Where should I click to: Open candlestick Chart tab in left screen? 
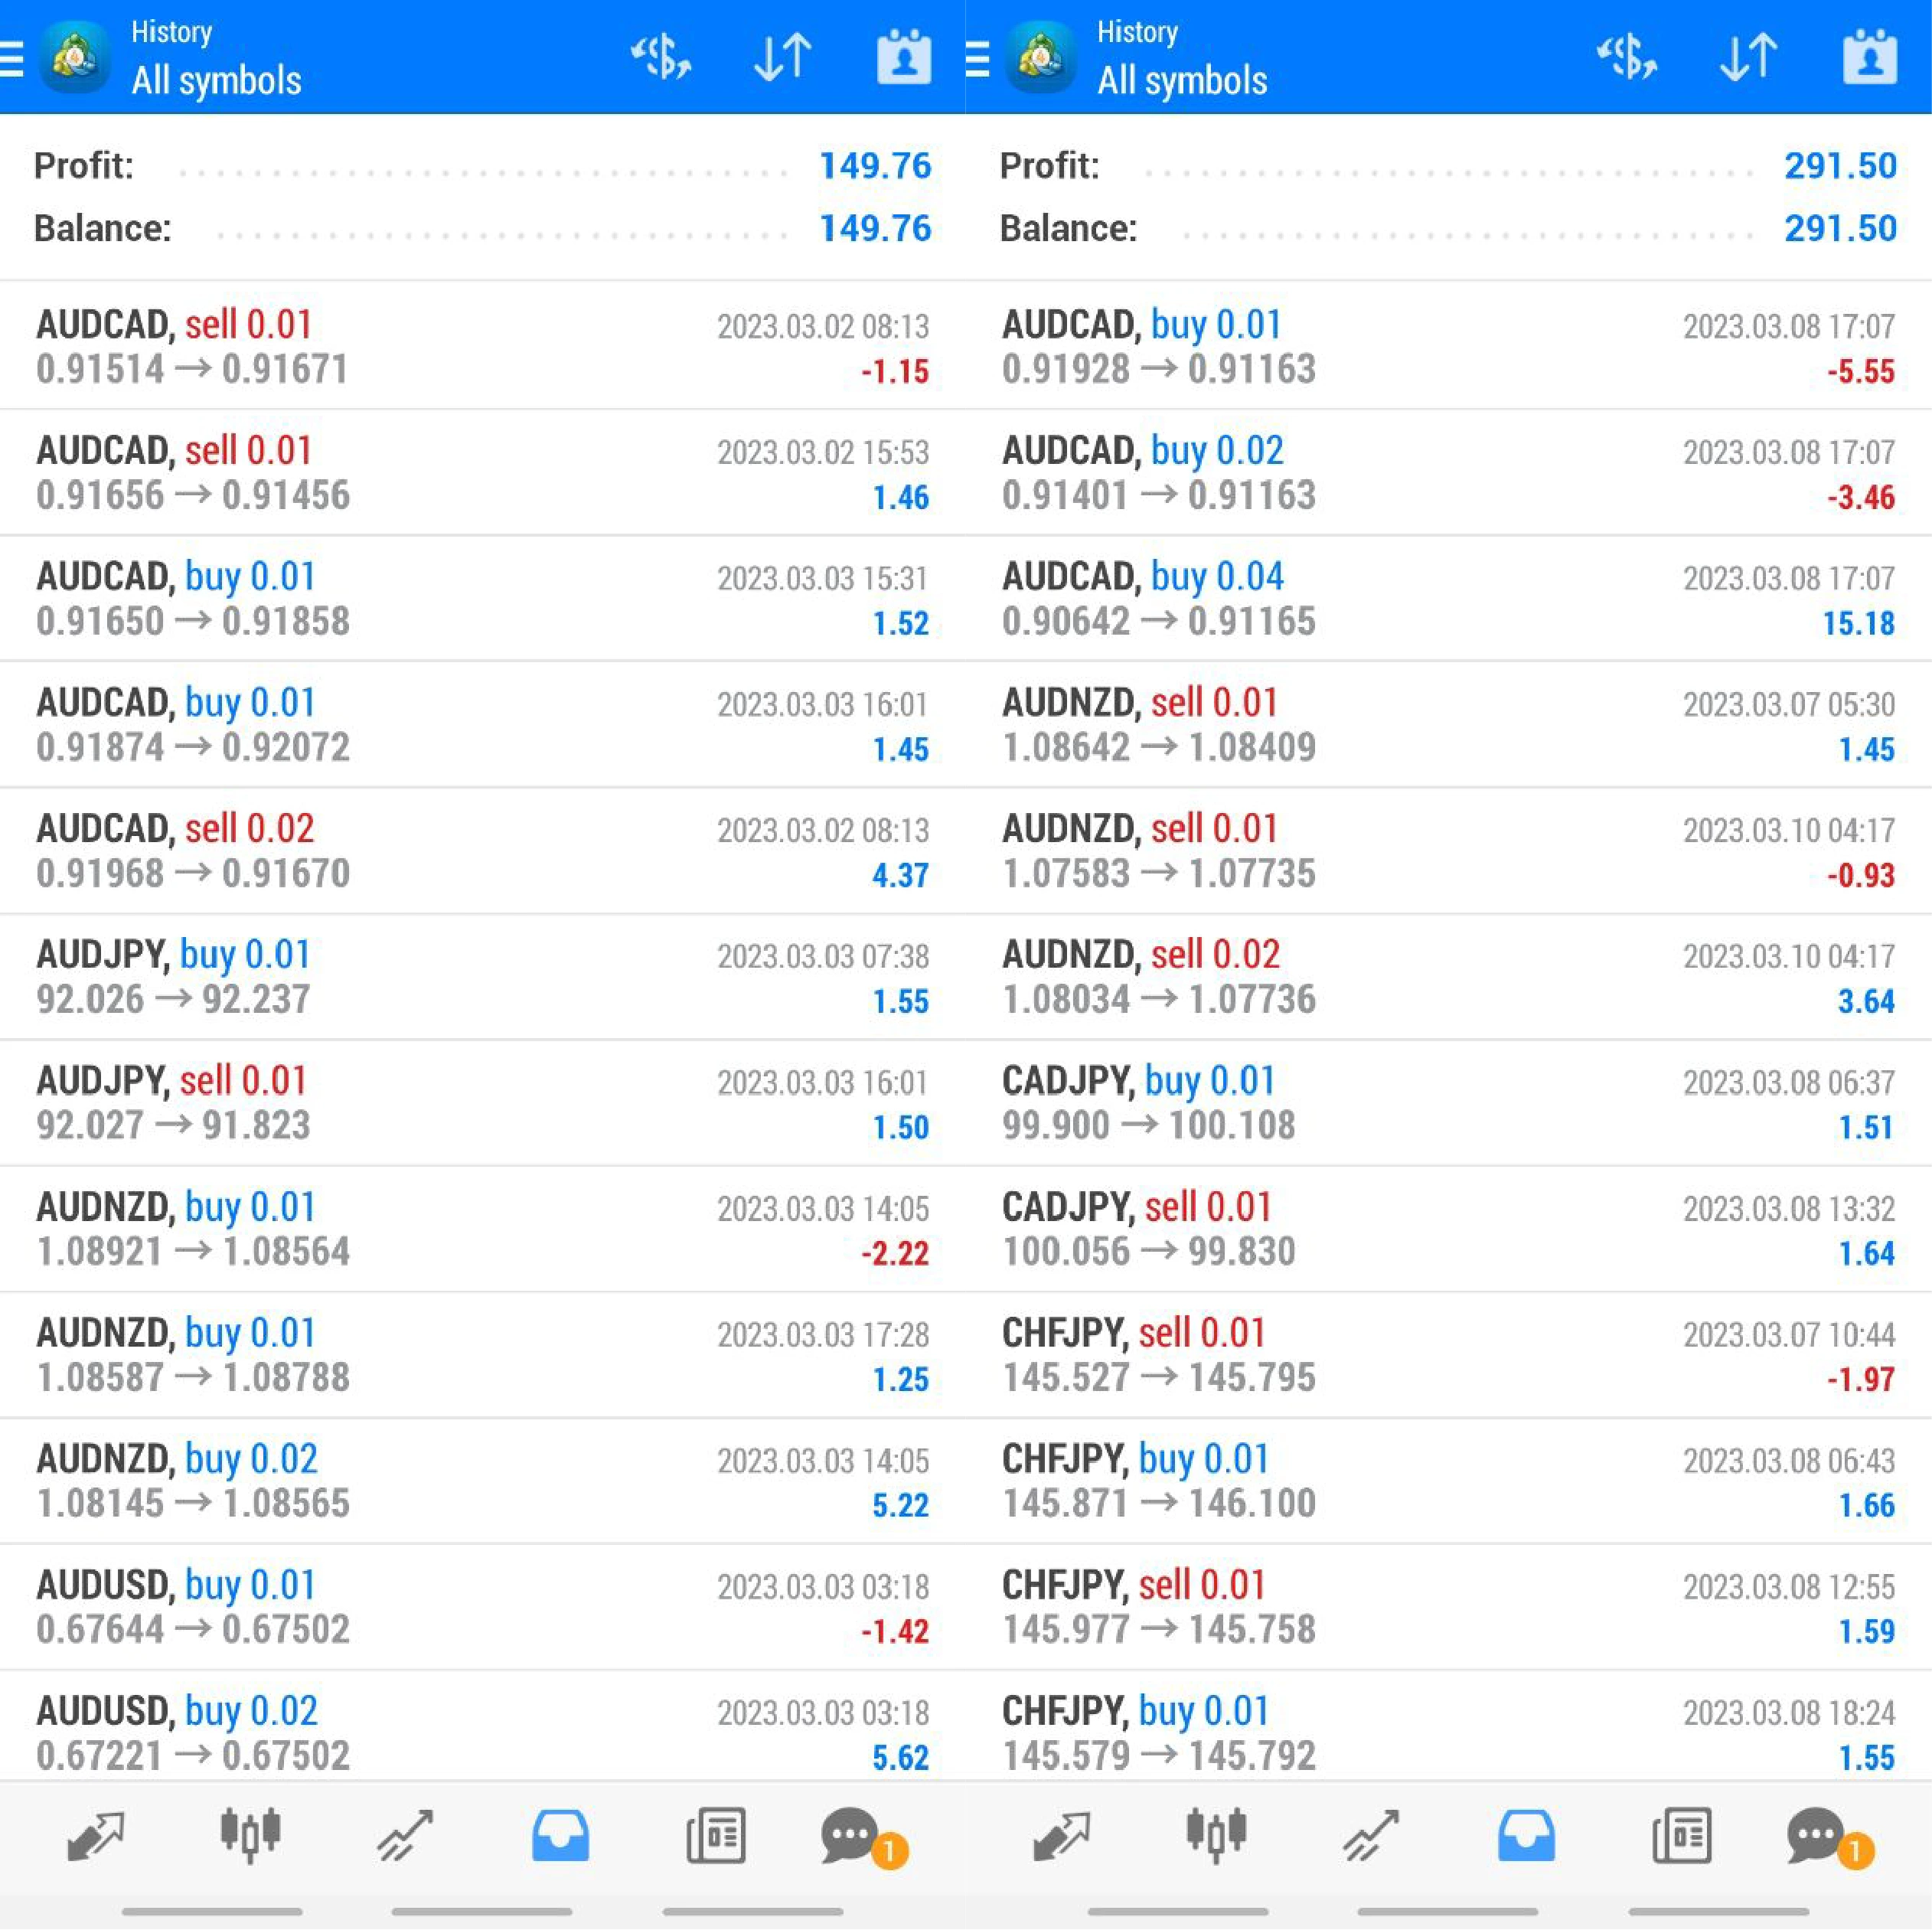point(250,1835)
